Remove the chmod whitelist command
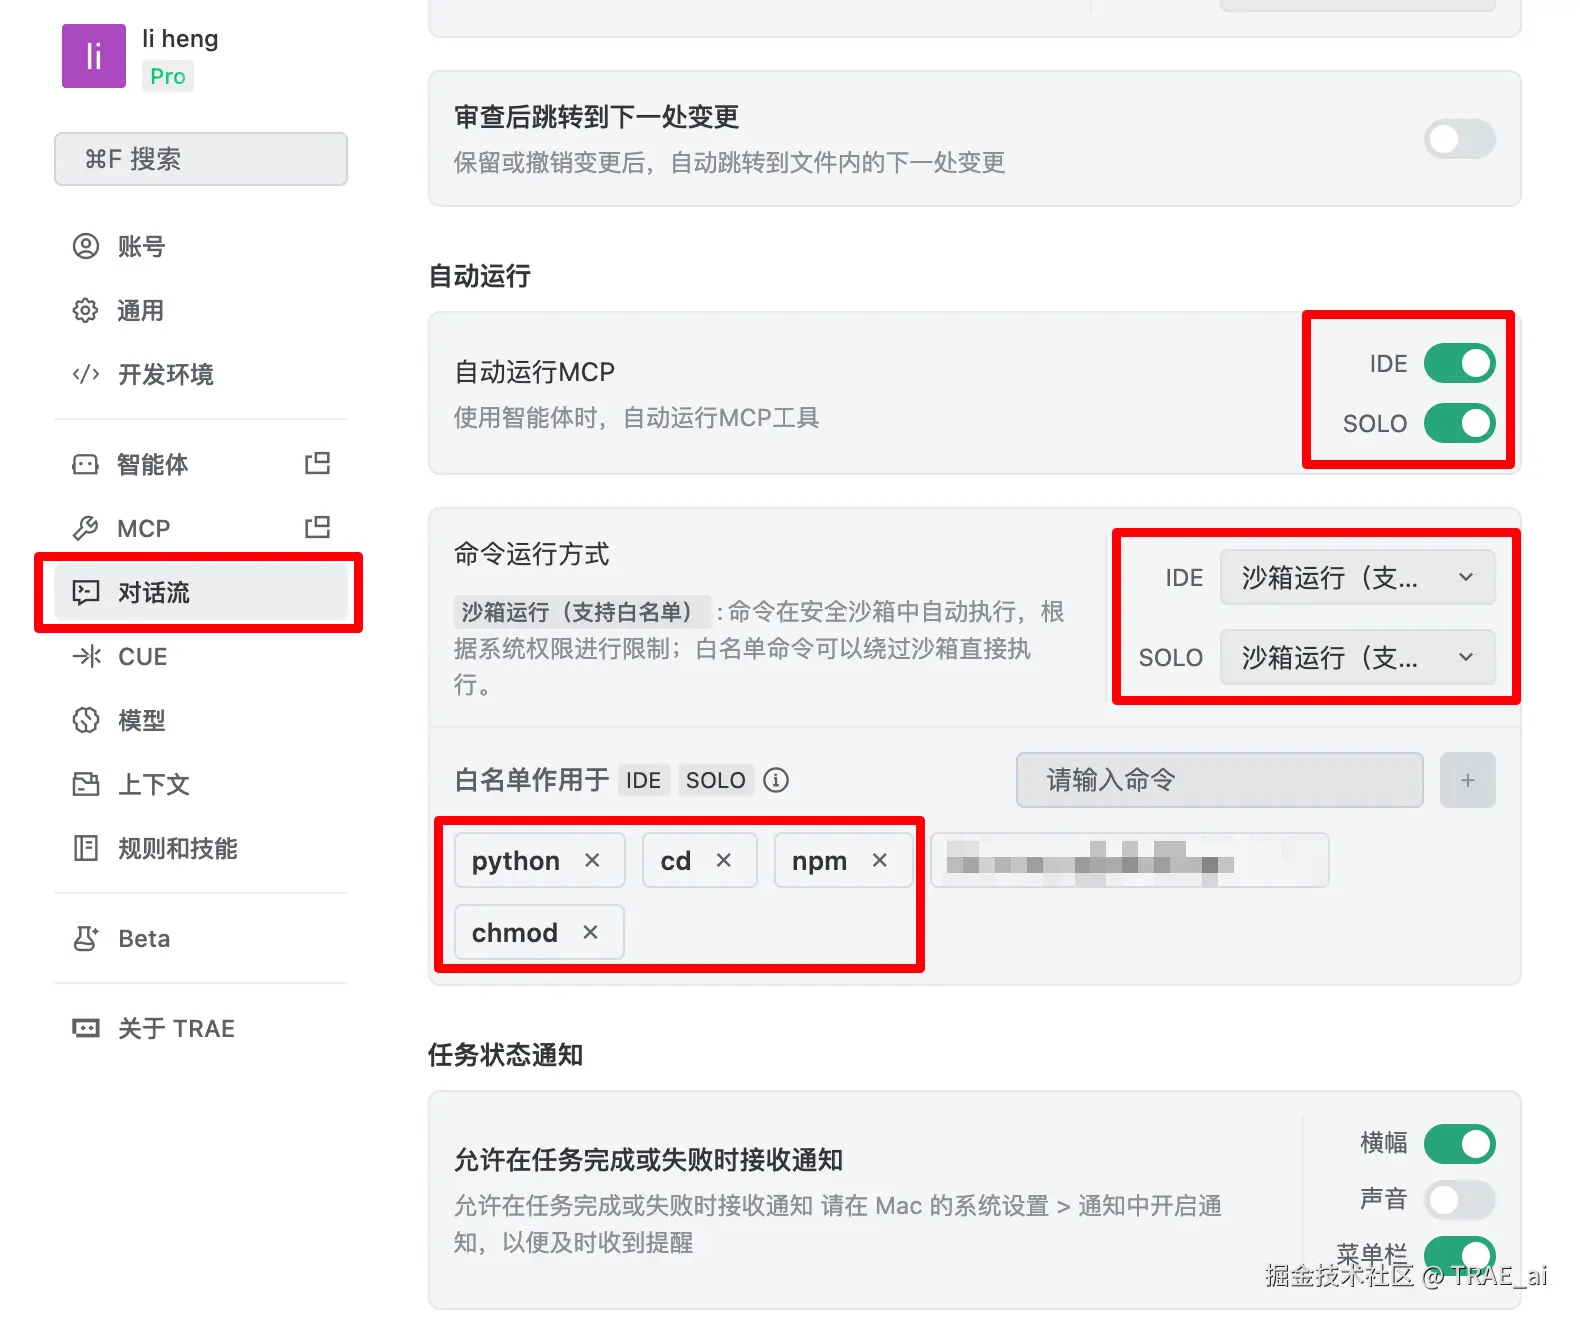 [591, 932]
